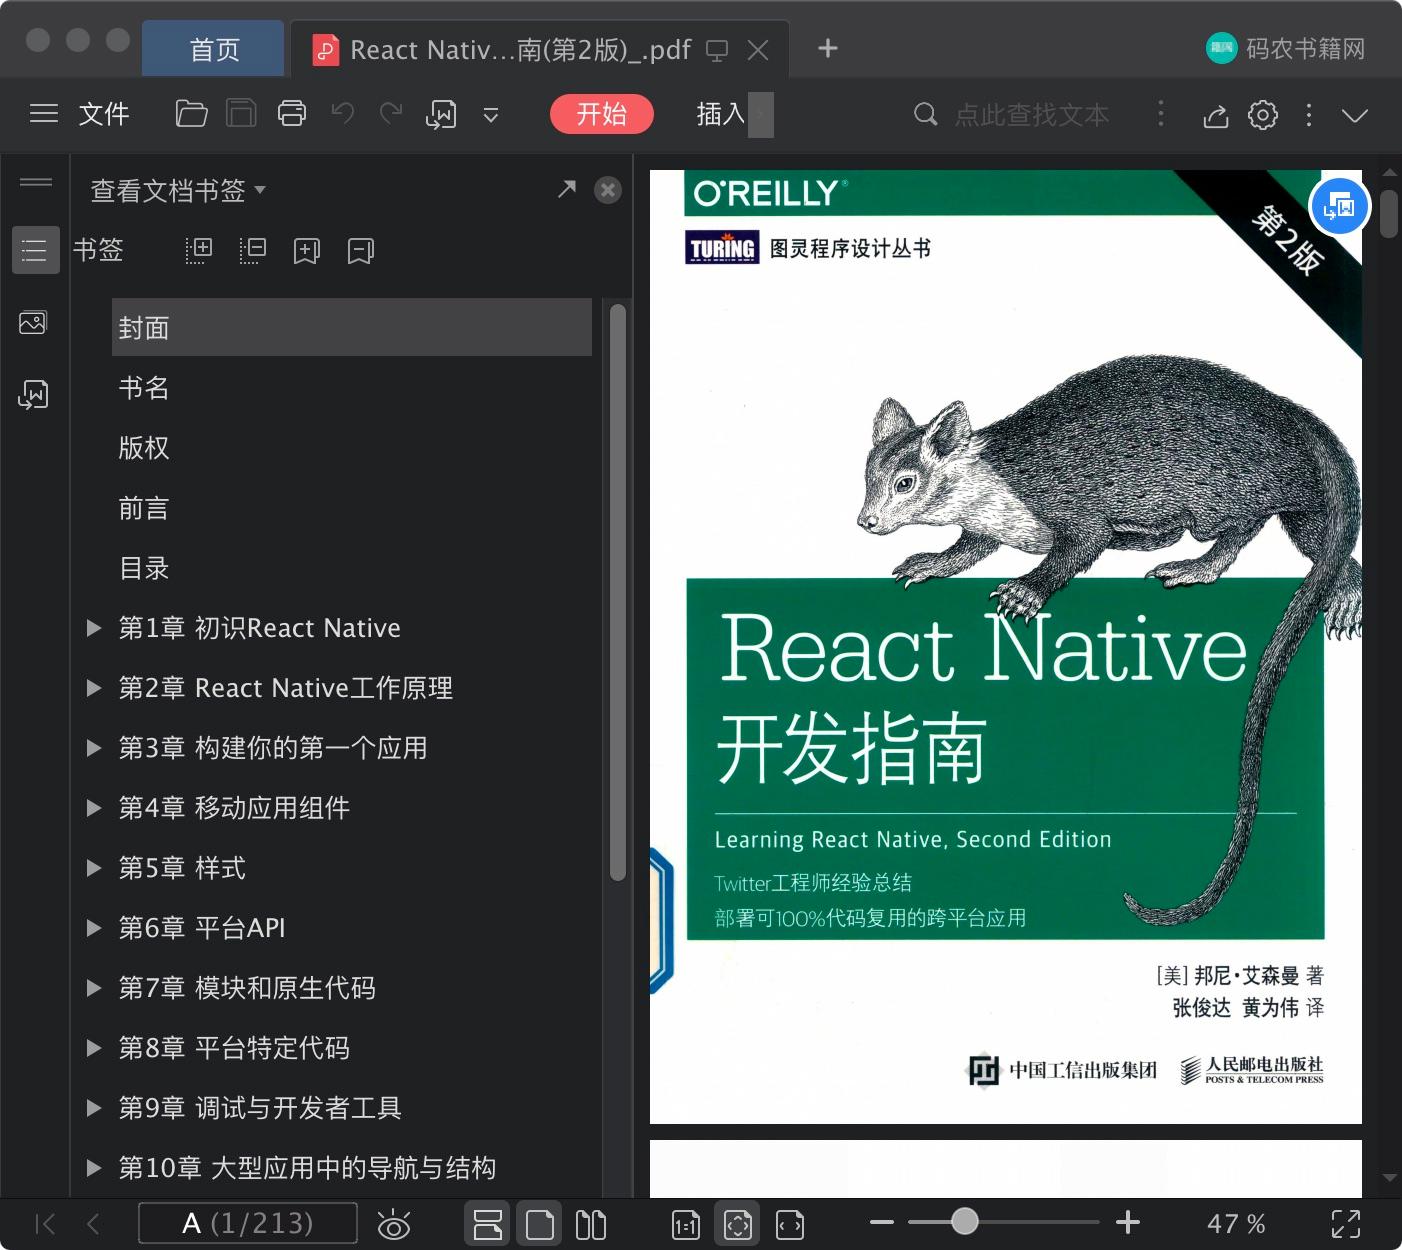Print the document with printer icon

(292, 114)
